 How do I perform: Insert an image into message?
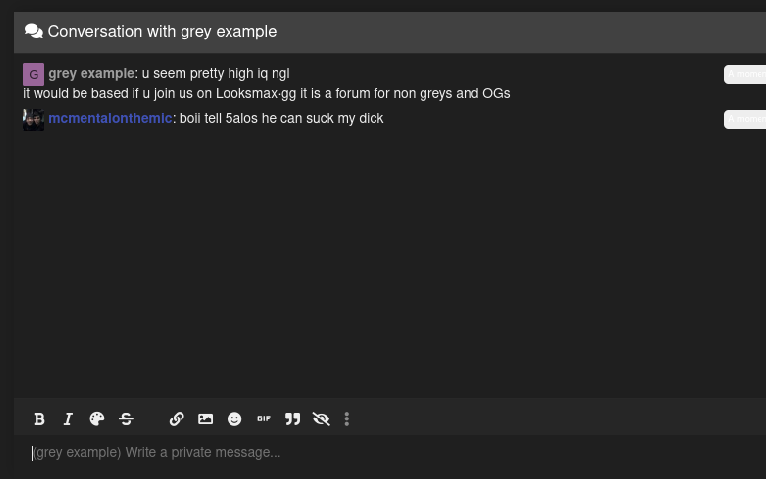coord(205,419)
